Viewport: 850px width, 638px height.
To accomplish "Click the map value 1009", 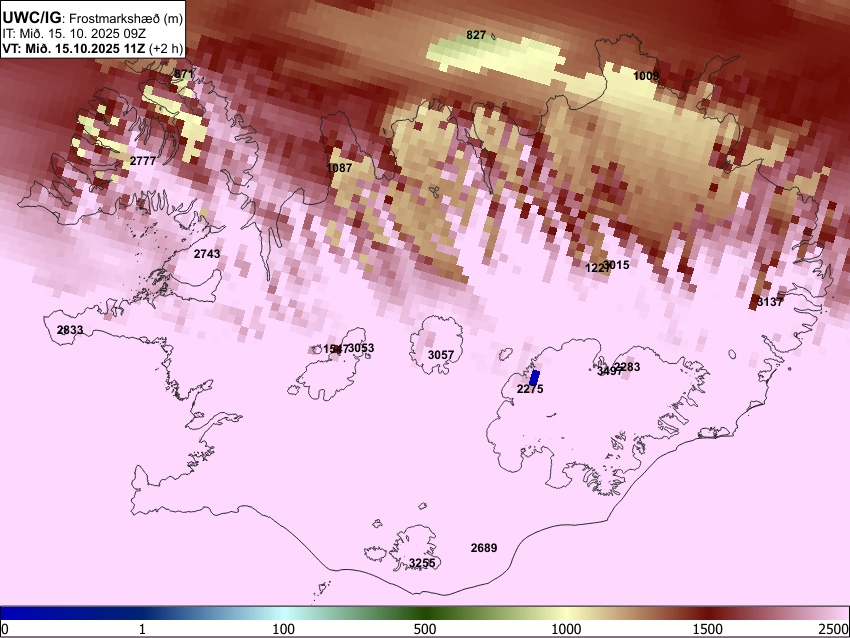I will [x=646, y=76].
